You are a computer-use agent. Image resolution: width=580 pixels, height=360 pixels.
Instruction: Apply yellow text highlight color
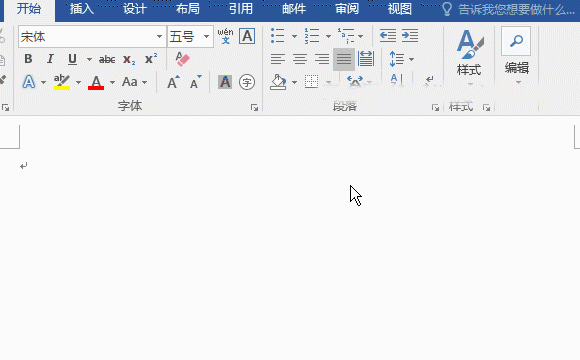pyautogui.click(x=62, y=82)
